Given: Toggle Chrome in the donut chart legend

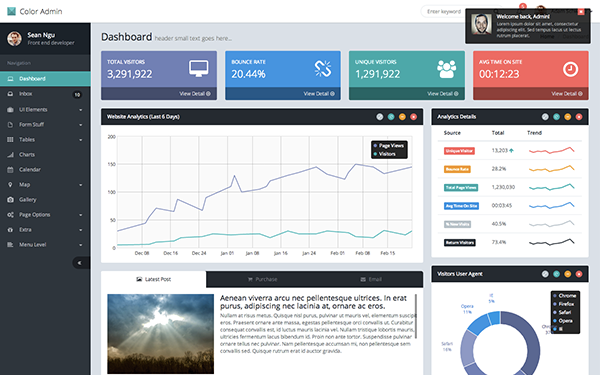Looking at the screenshot, I should pyautogui.click(x=564, y=296).
